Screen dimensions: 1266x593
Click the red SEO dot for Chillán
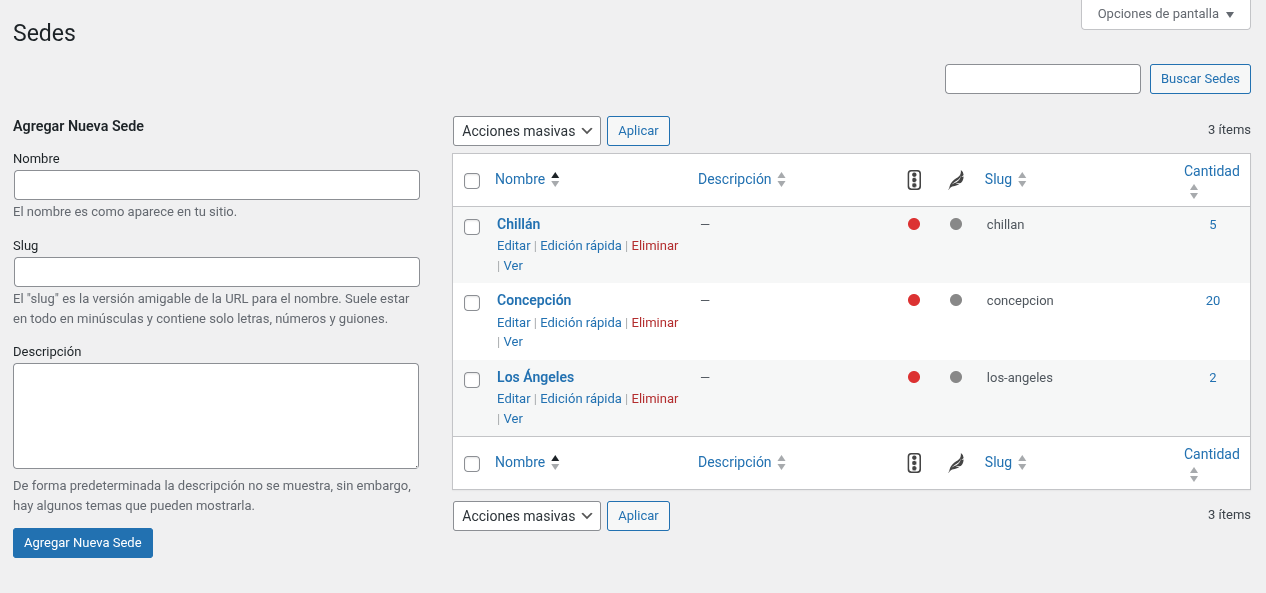[x=914, y=224]
